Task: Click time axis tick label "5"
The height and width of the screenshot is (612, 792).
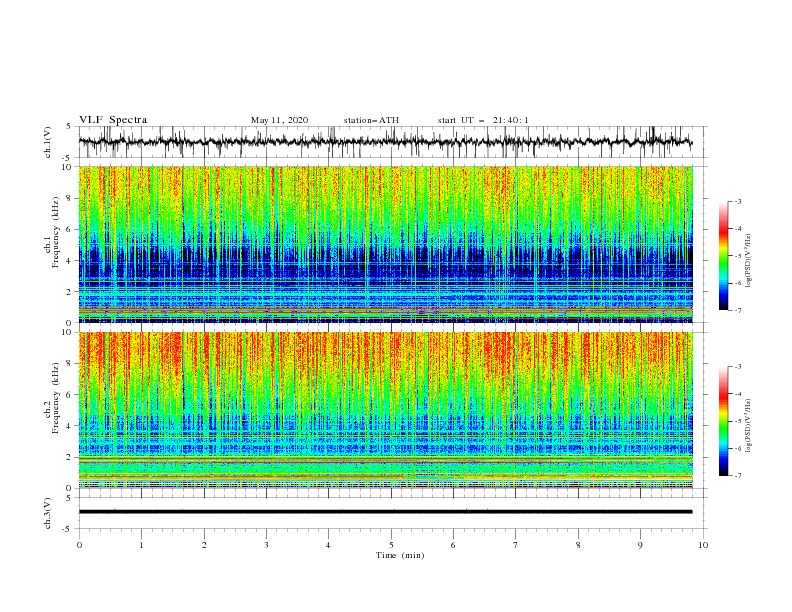Action: click(x=391, y=545)
